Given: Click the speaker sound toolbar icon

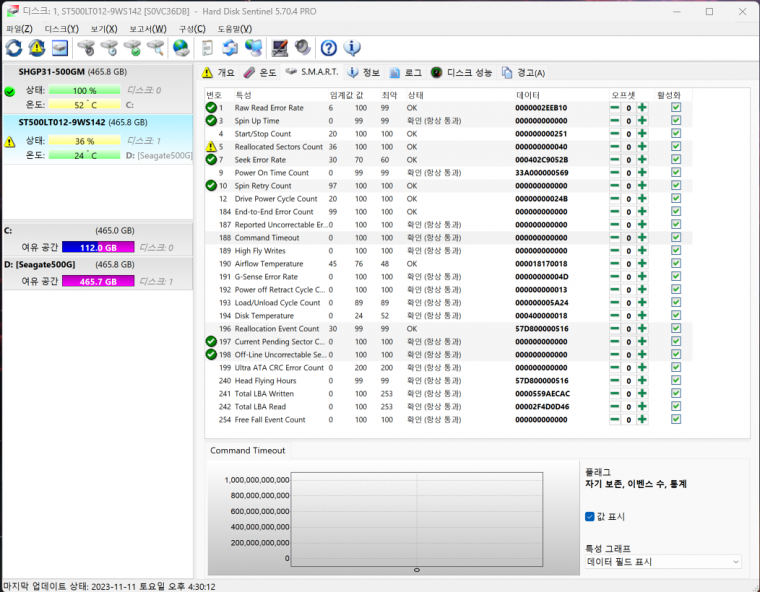Looking at the screenshot, I should coord(303,48).
